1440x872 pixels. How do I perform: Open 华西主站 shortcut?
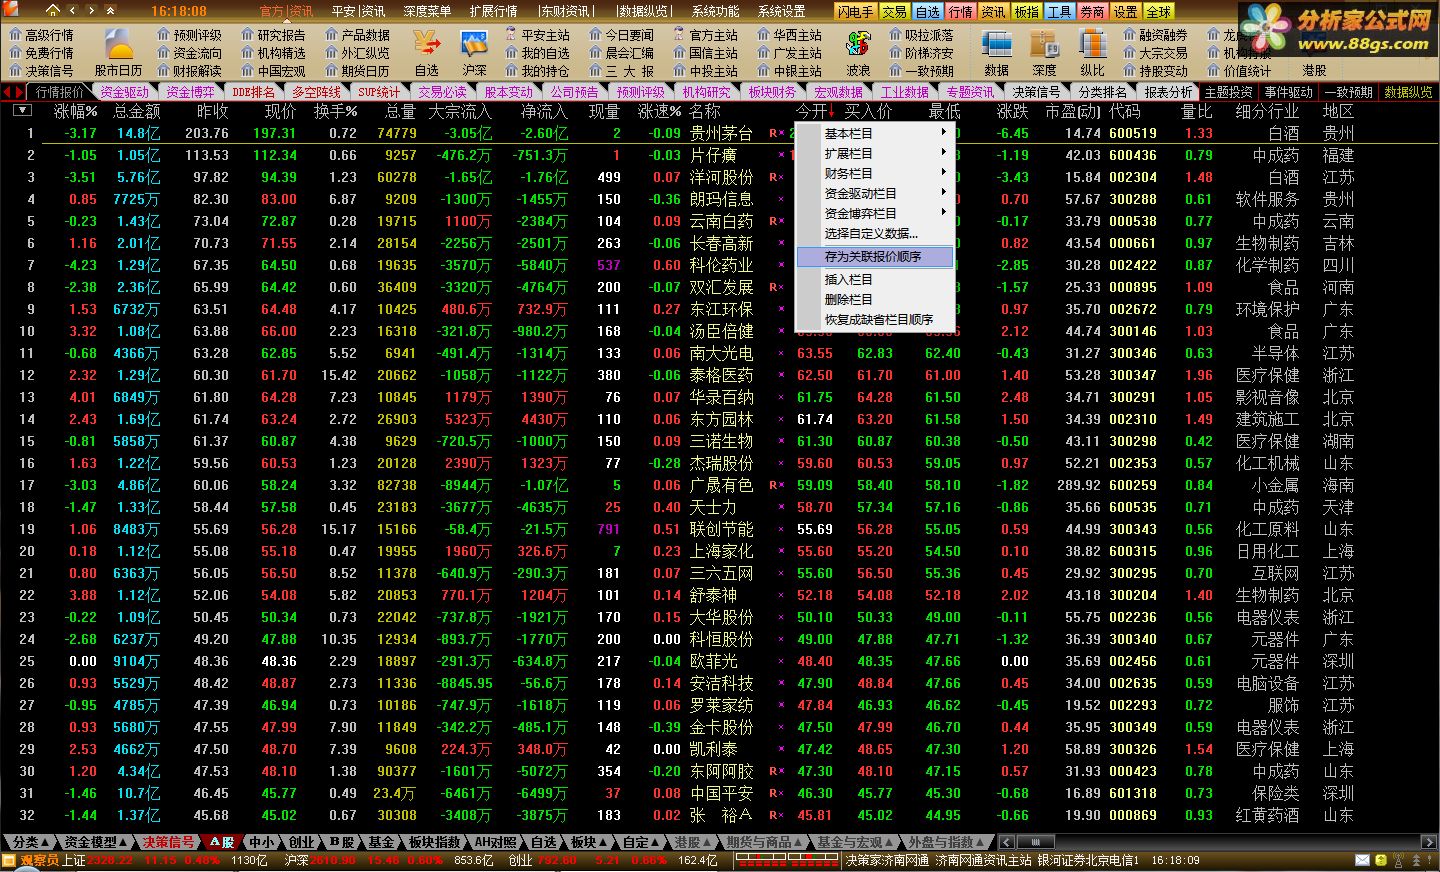coord(789,35)
